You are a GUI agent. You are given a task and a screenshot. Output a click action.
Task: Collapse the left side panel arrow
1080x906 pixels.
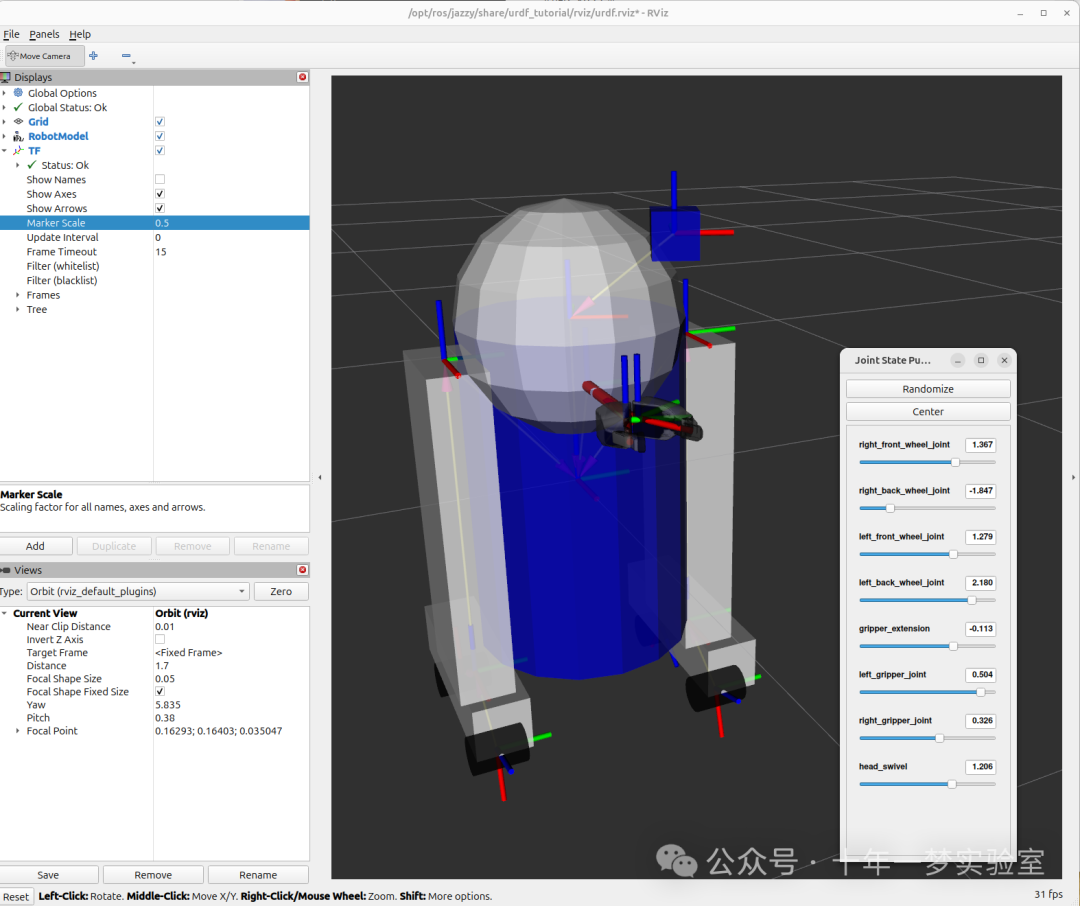click(320, 477)
